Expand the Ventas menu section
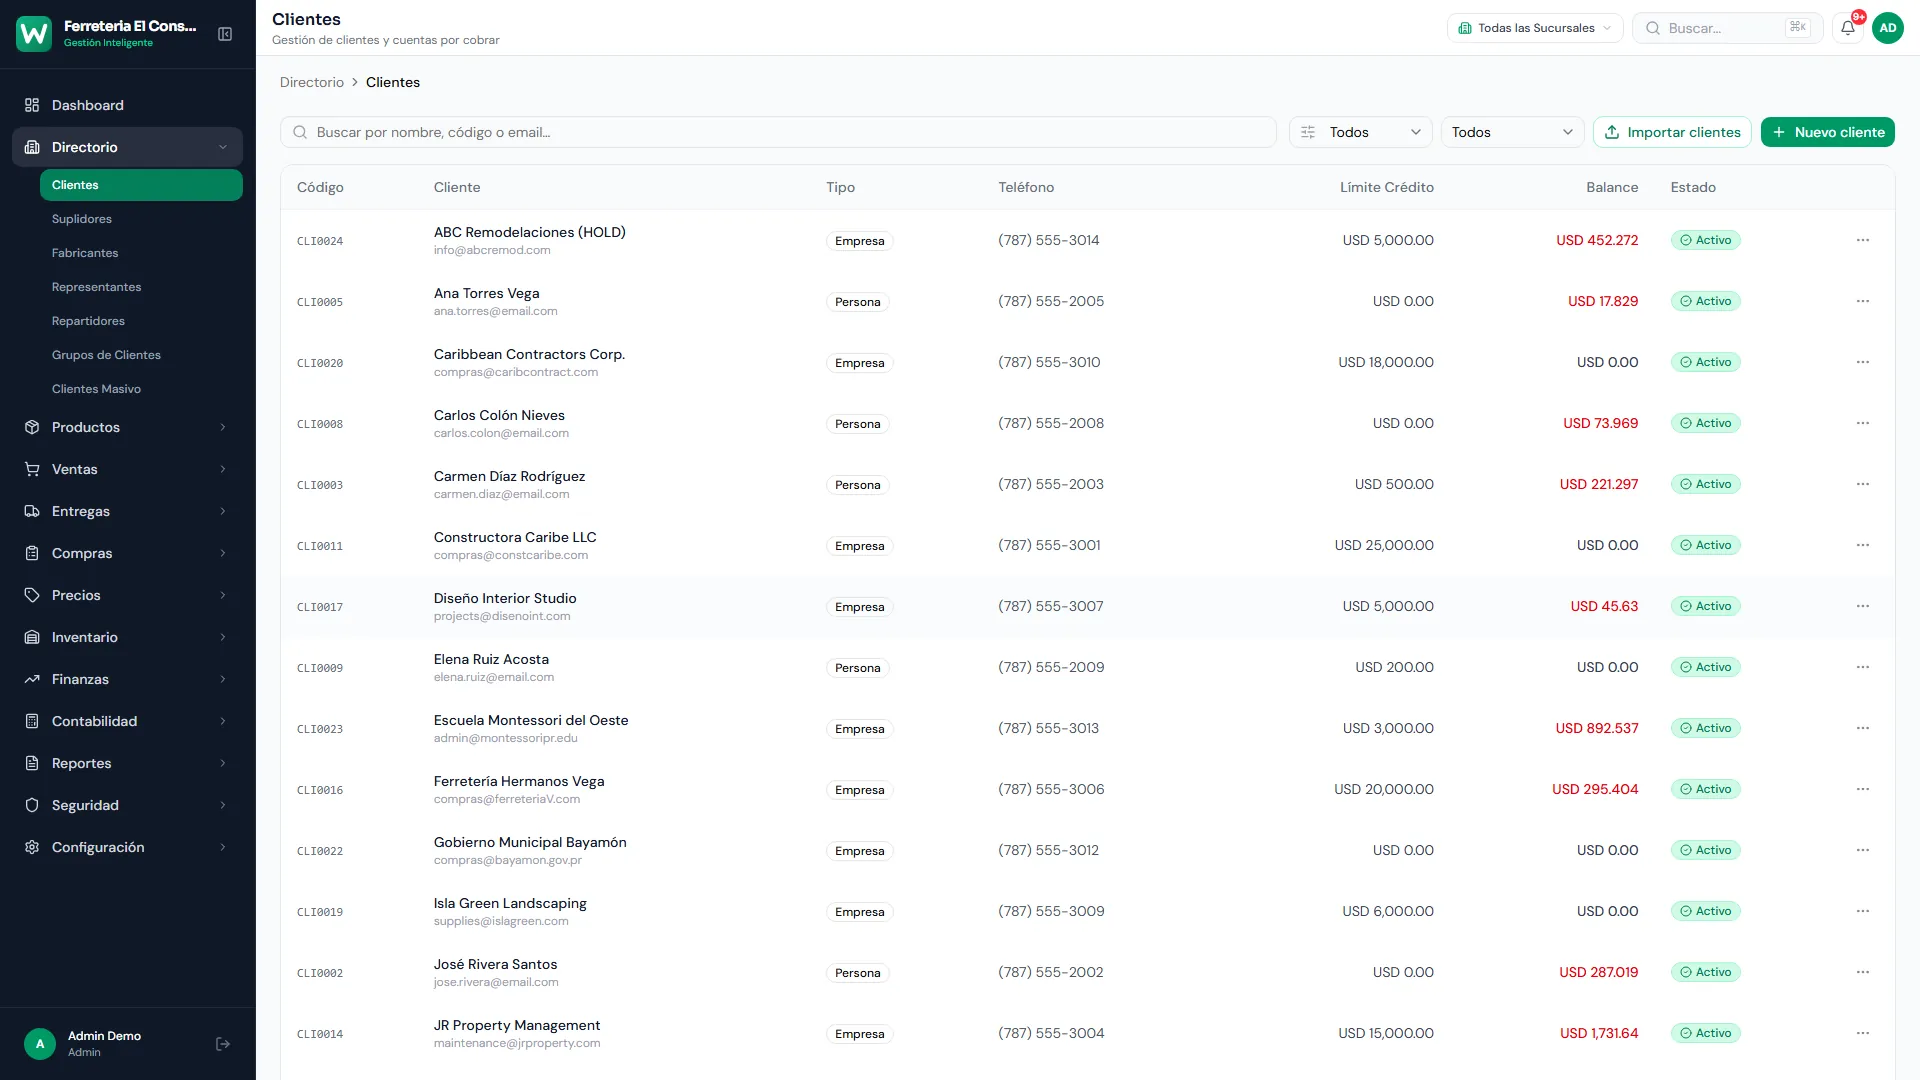 (127, 469)
